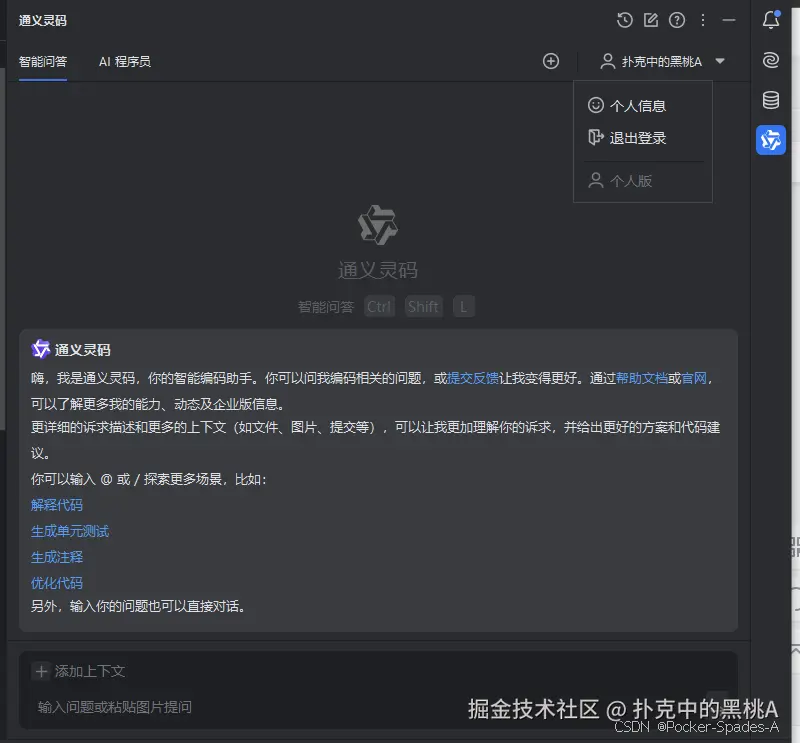The width and height of the screenshot is (800, 743).
Task: Open the spiral icon tool window in sidebar
Action: (x=771, y=60)
